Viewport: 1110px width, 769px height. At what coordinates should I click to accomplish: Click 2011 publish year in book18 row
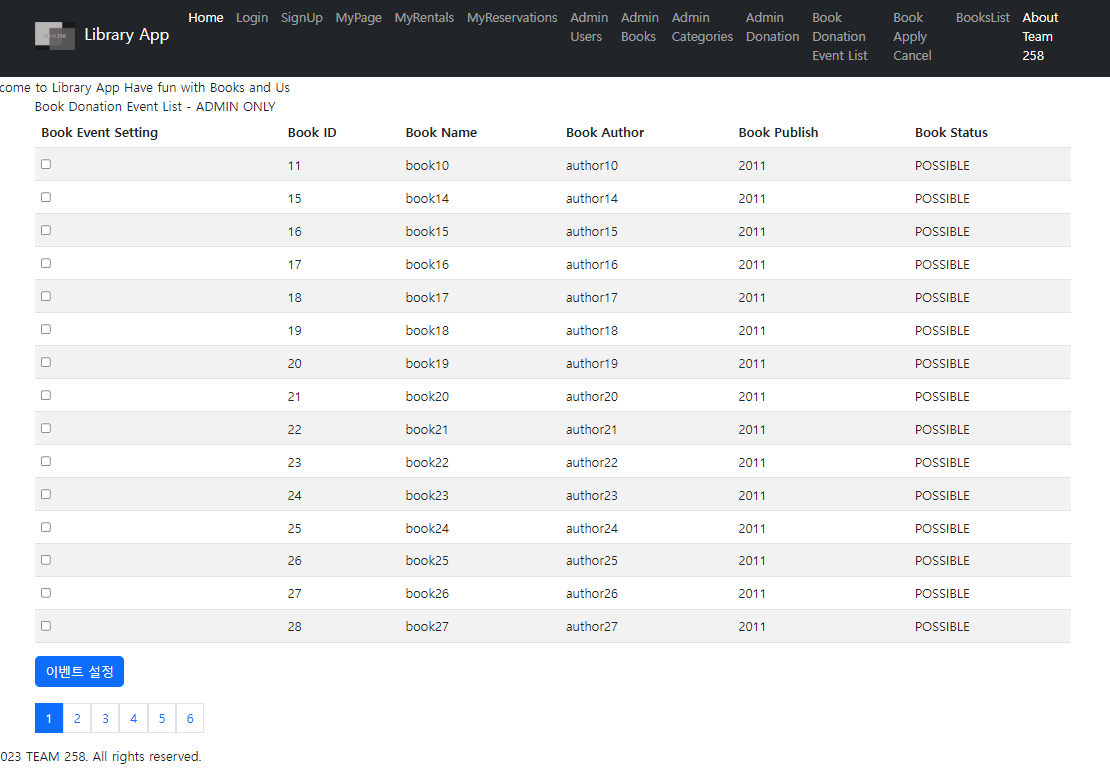pos(752,331)
